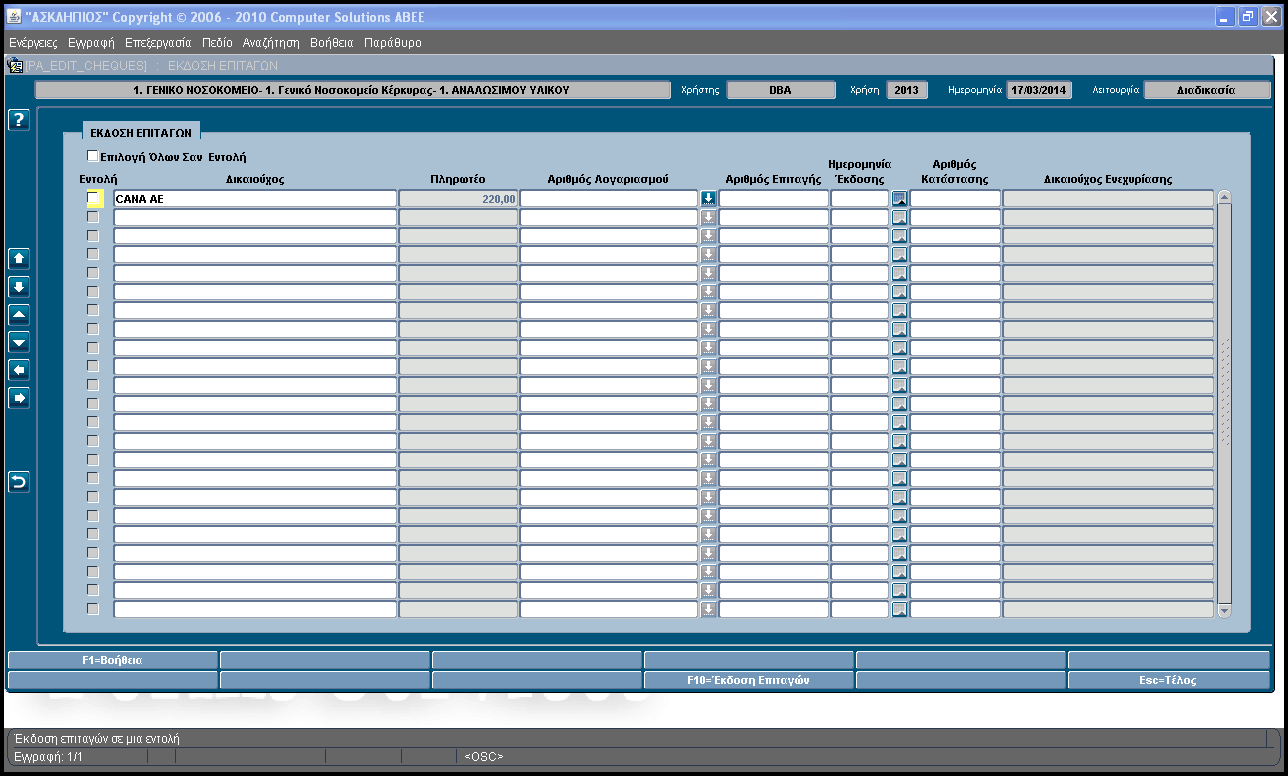The image size is (1288, 776).
Task: Click the Πληρωτέο amount 220,00
Action: coord(458,198)
